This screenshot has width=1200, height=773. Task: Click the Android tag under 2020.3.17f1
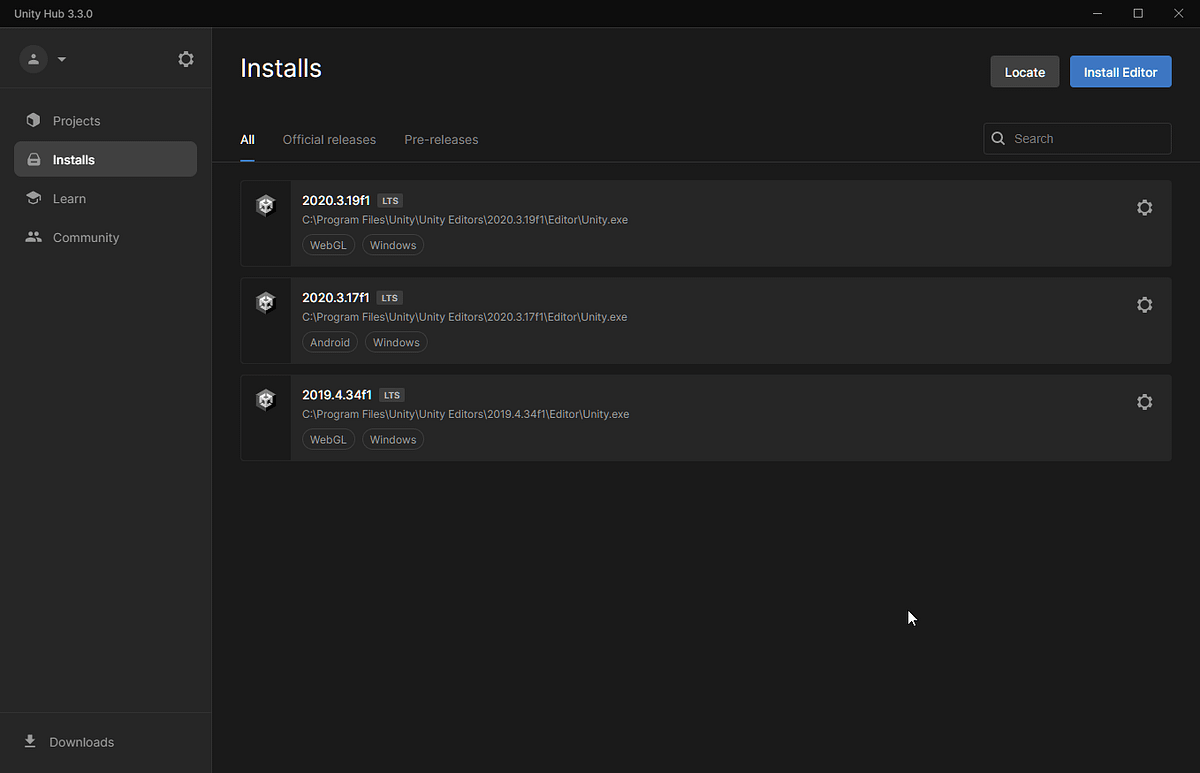click(x=330, y=341)
